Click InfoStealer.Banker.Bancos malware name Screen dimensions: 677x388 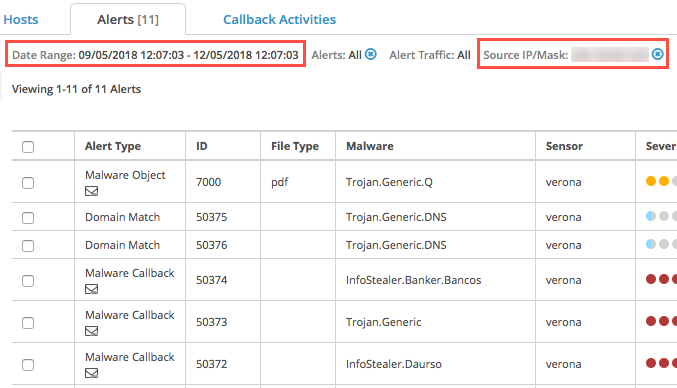point(413,280)
